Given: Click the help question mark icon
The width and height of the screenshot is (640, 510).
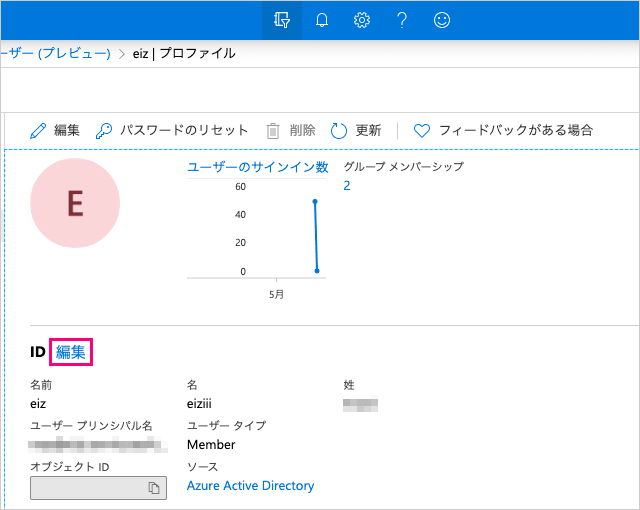Looking at the screenshot, I should coord(401,20).
